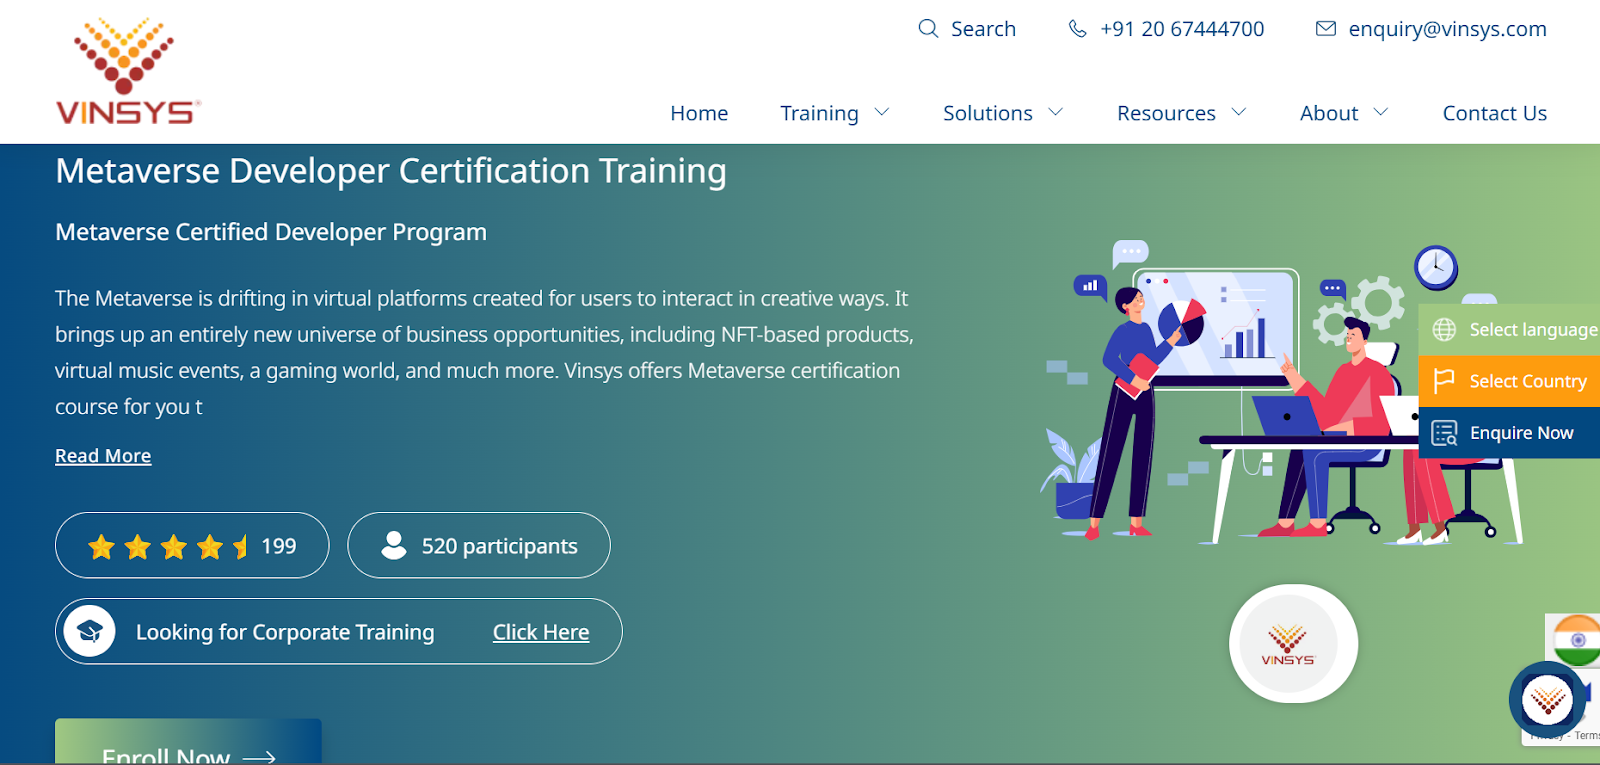Click the Looking for Corporate Training text

[285, 632]
